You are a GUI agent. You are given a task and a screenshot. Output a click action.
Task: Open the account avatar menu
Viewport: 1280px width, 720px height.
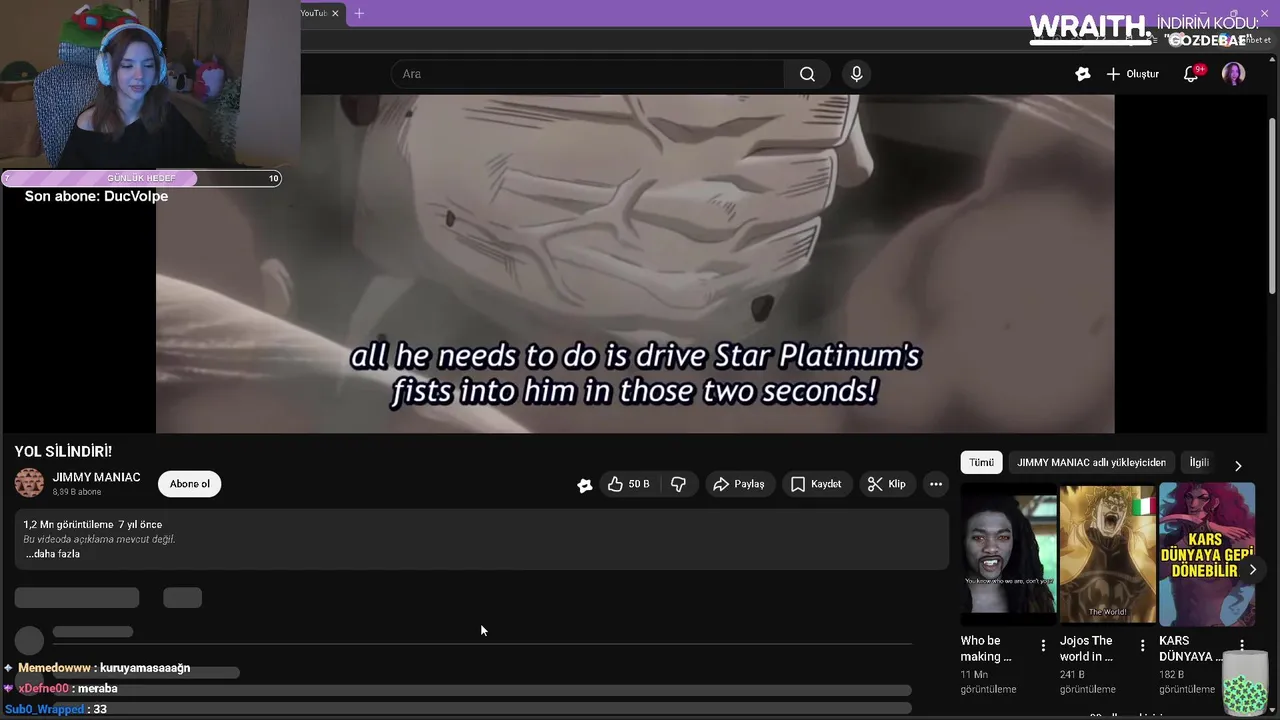click(x=1233, y=74)
